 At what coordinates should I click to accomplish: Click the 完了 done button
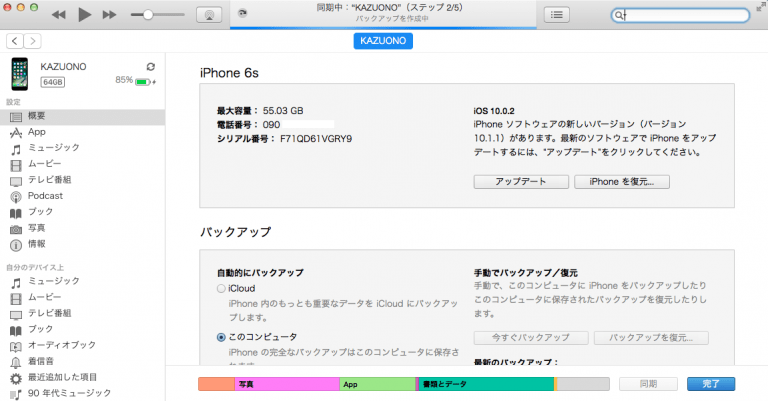[711, 384]
